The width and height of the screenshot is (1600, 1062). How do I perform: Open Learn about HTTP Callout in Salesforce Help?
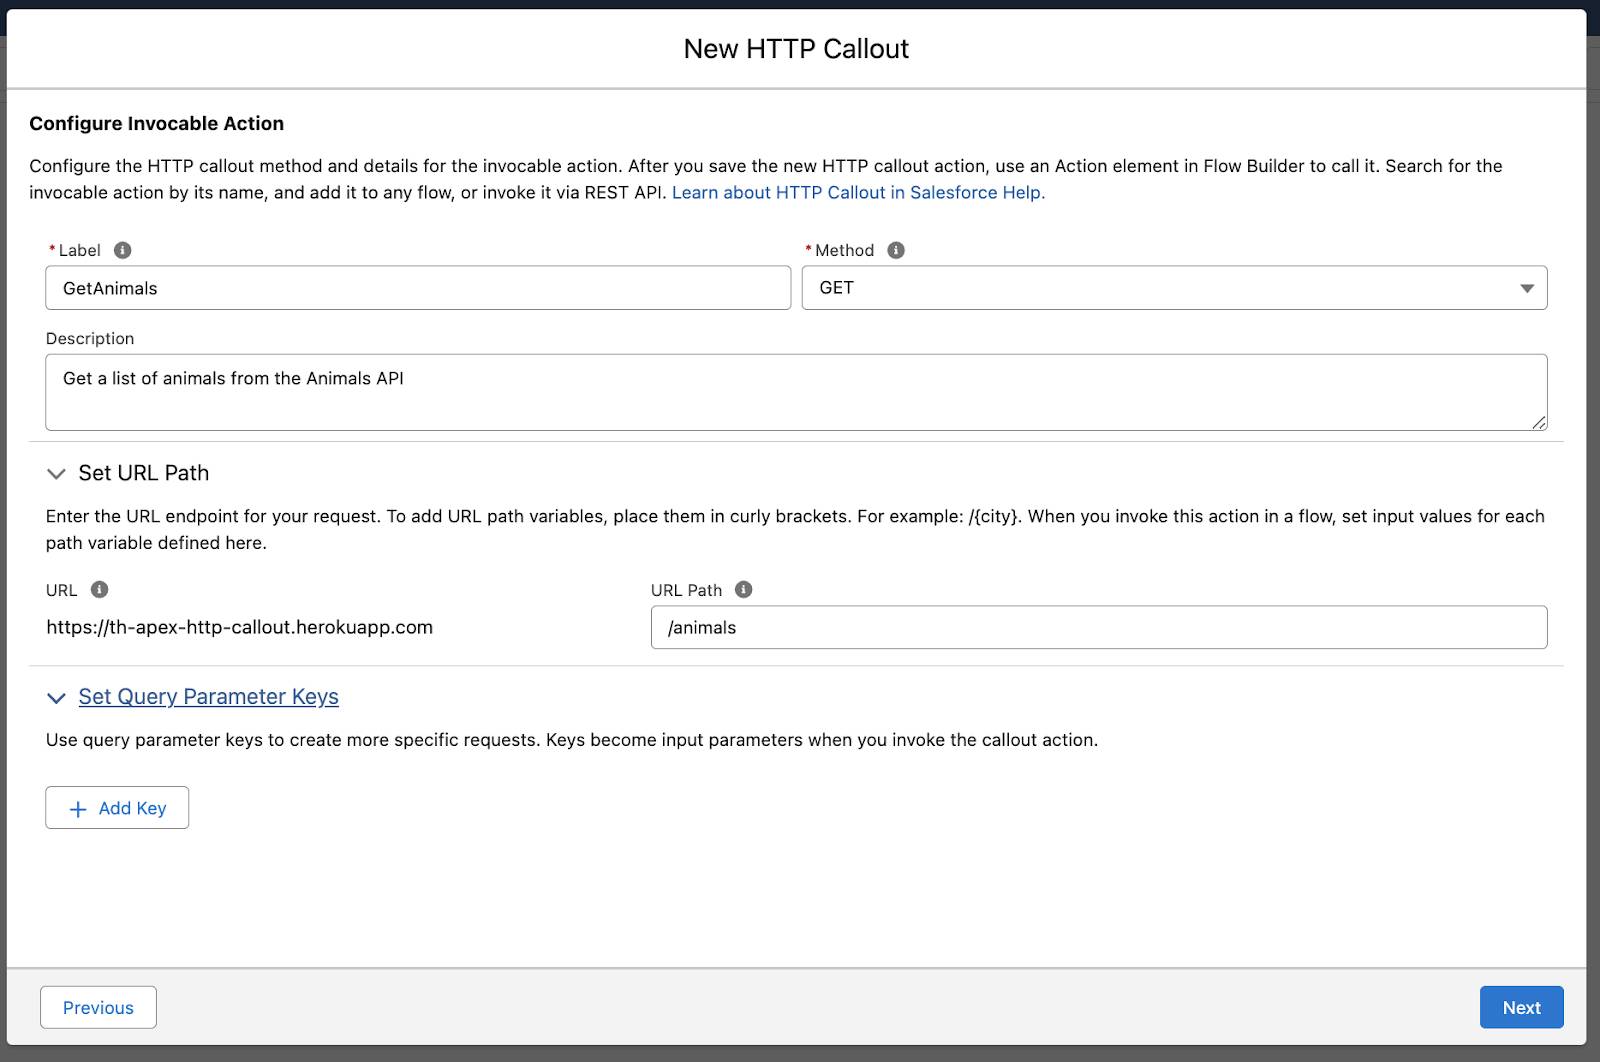coord(859,192)
